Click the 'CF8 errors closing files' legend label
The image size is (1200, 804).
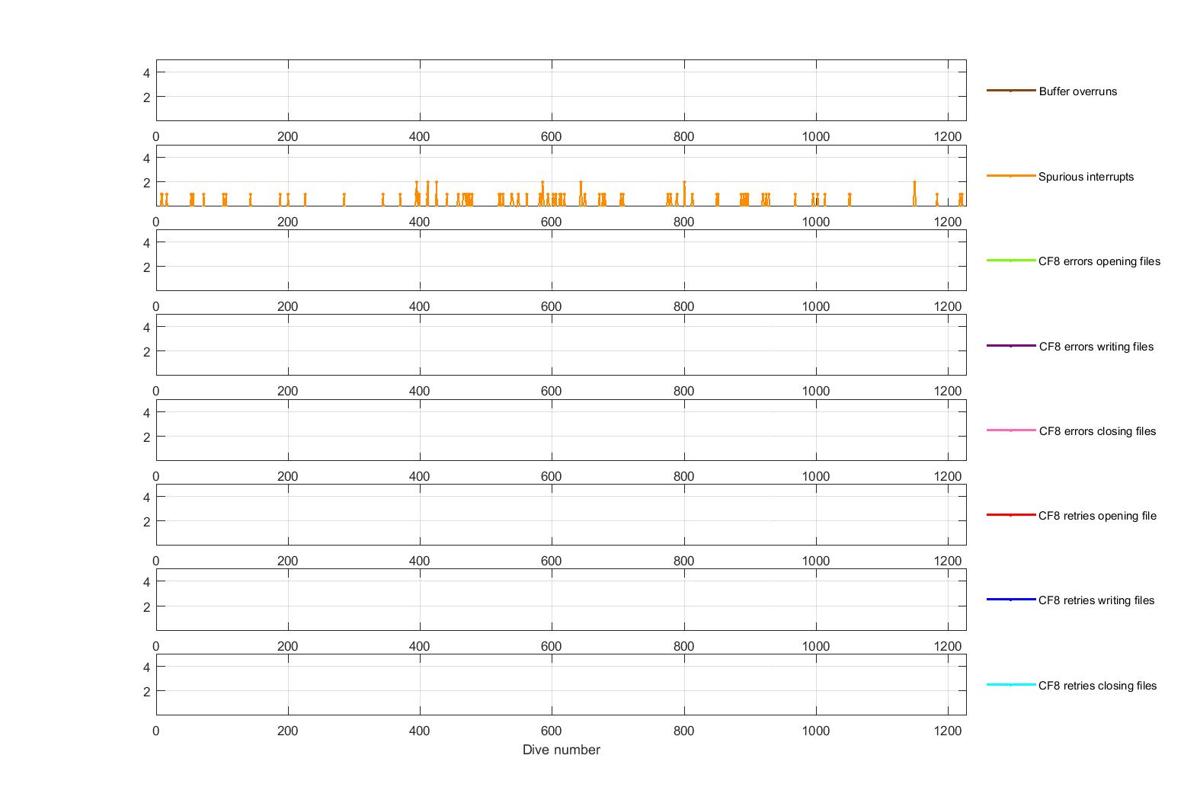1097,431
